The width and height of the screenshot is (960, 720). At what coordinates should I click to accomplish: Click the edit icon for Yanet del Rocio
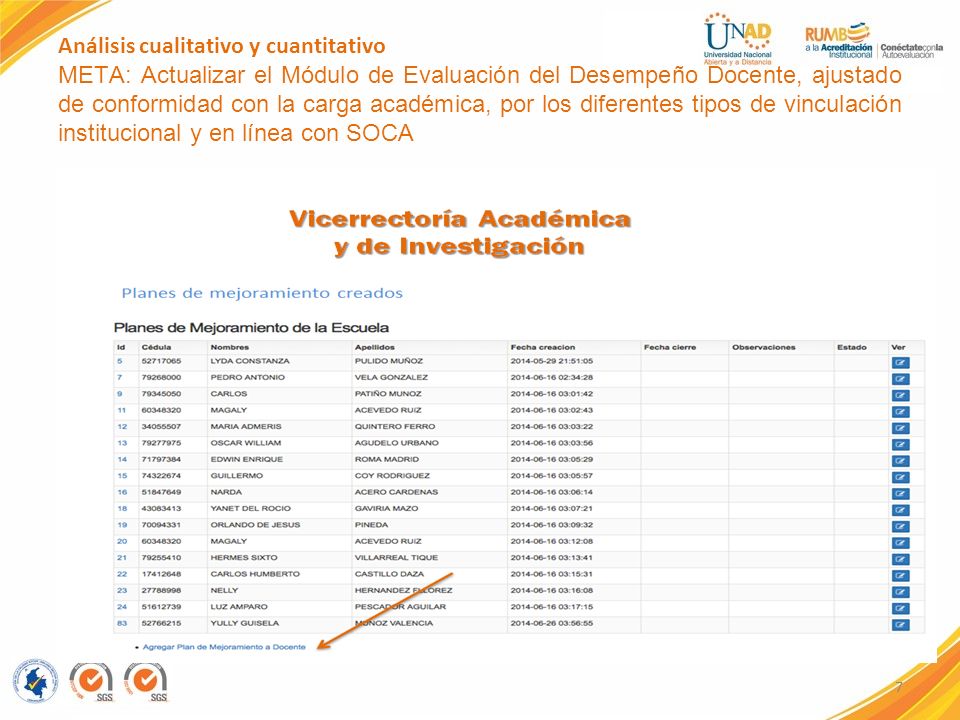click(900, 510)
